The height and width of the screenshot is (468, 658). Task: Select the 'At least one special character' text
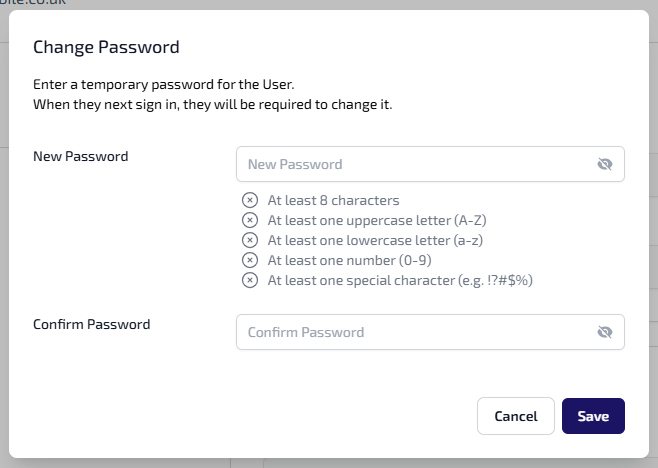tap(400, 280)
